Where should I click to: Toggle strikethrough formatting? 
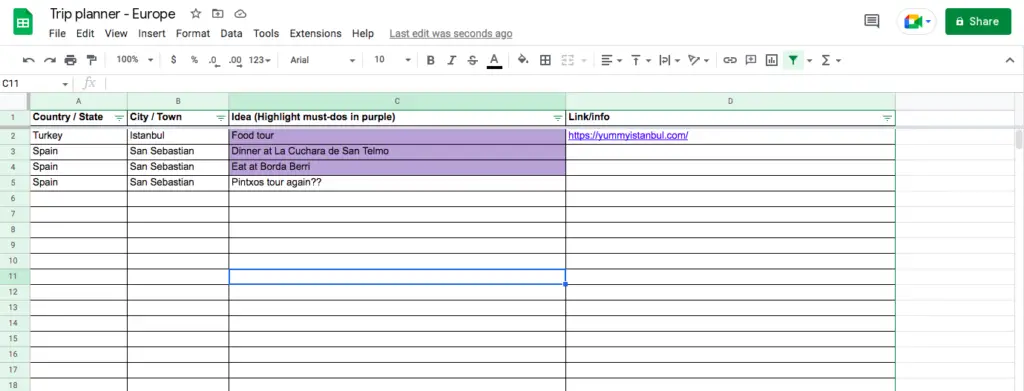(x=473, y=60)
